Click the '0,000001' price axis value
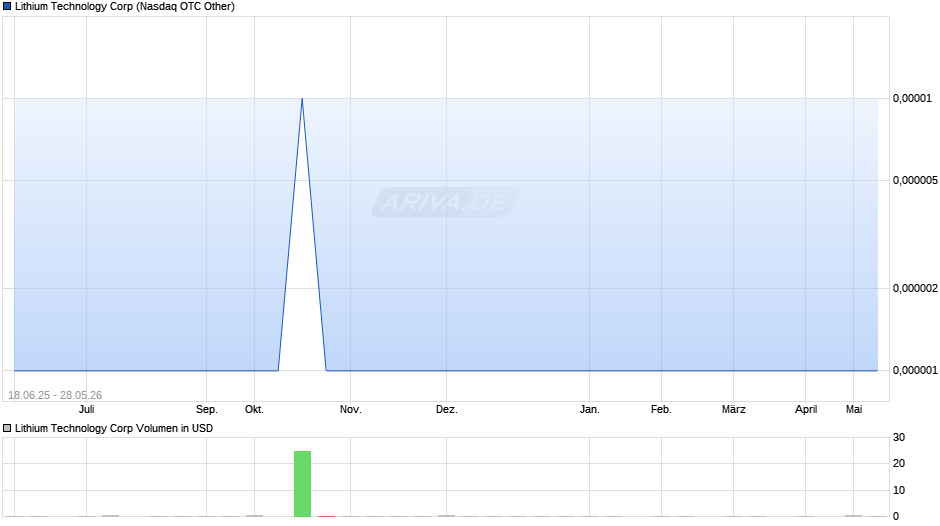 915,371
